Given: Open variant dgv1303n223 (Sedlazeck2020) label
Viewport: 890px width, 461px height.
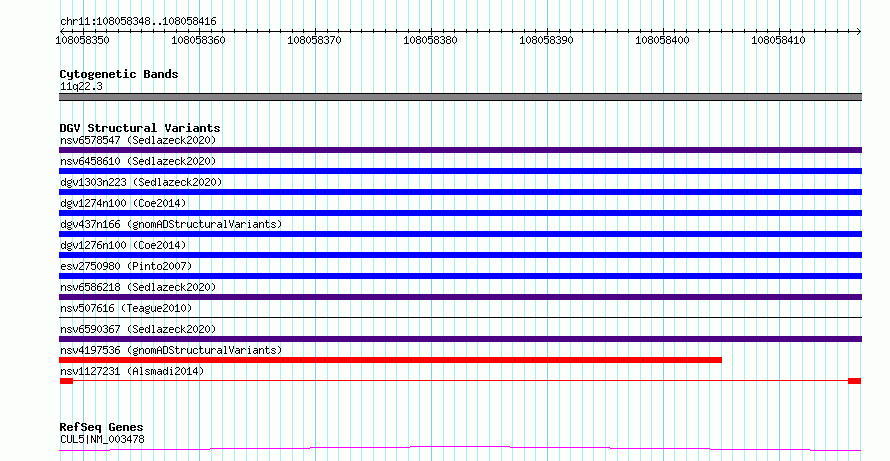Looking at the screenshot, I should pos(141,182).
